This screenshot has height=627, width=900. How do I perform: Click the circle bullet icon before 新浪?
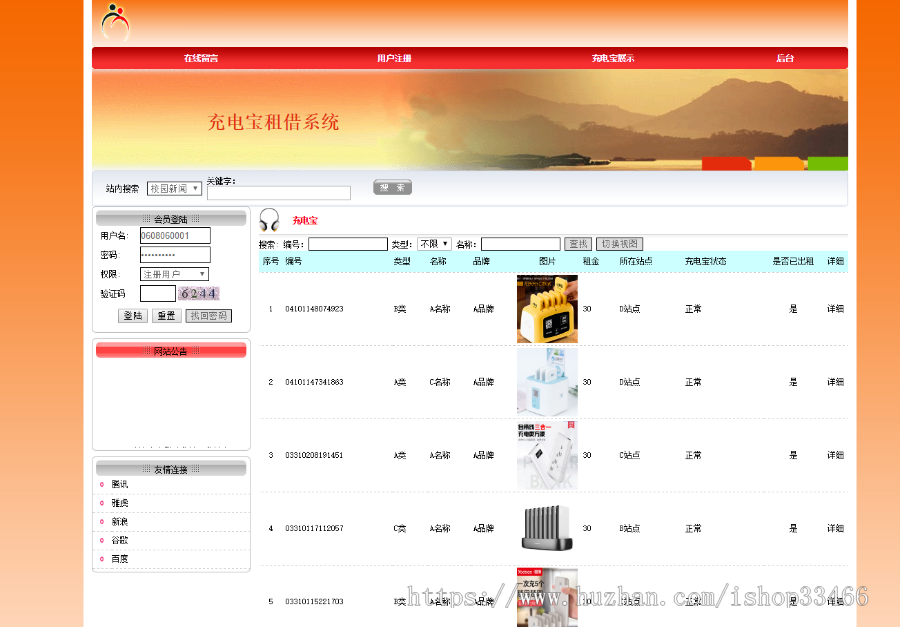point(100,523)
